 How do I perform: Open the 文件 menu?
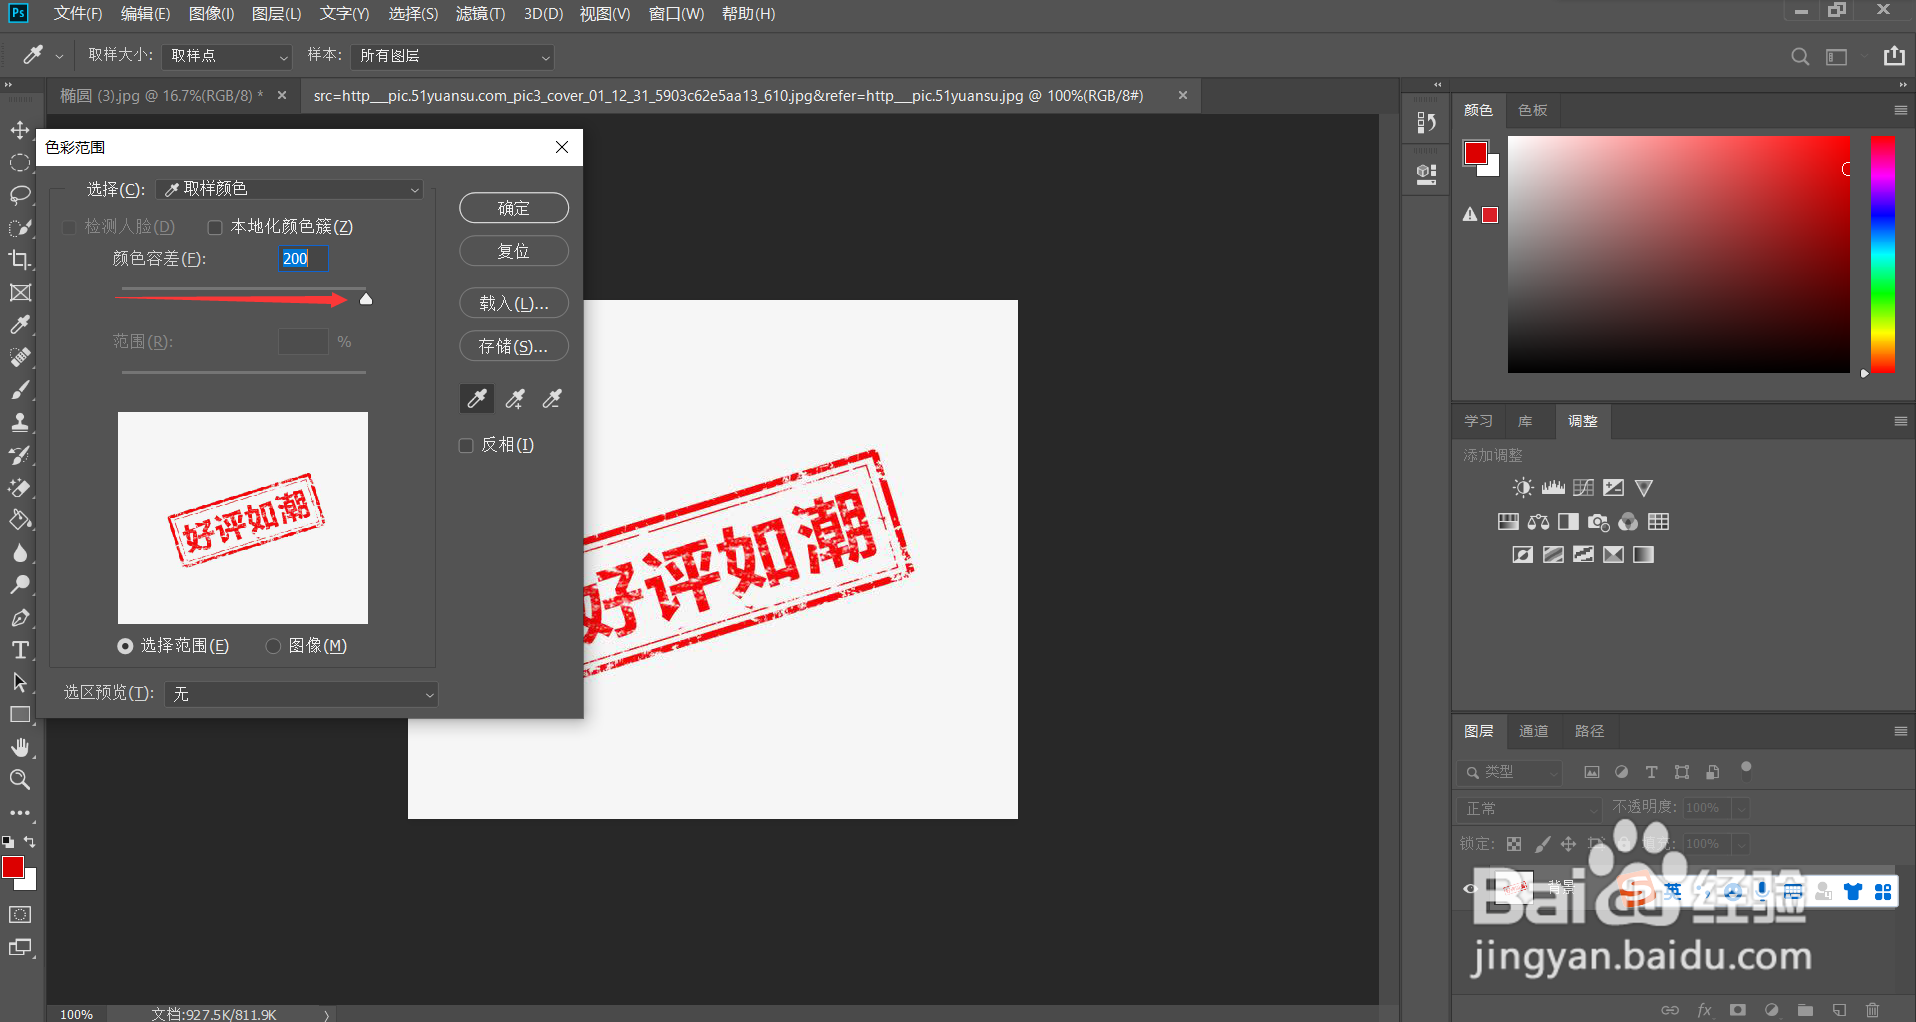(77, 14)
